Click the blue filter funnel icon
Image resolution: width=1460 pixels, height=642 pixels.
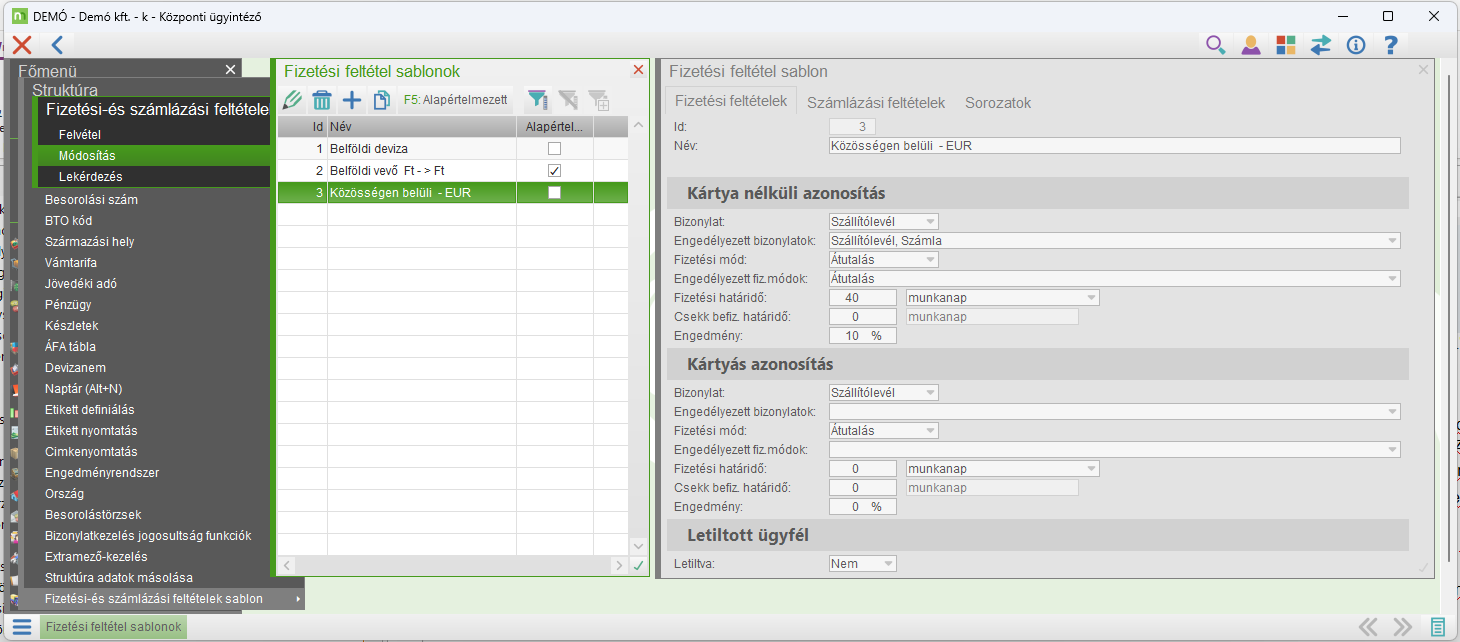(538, 99)
